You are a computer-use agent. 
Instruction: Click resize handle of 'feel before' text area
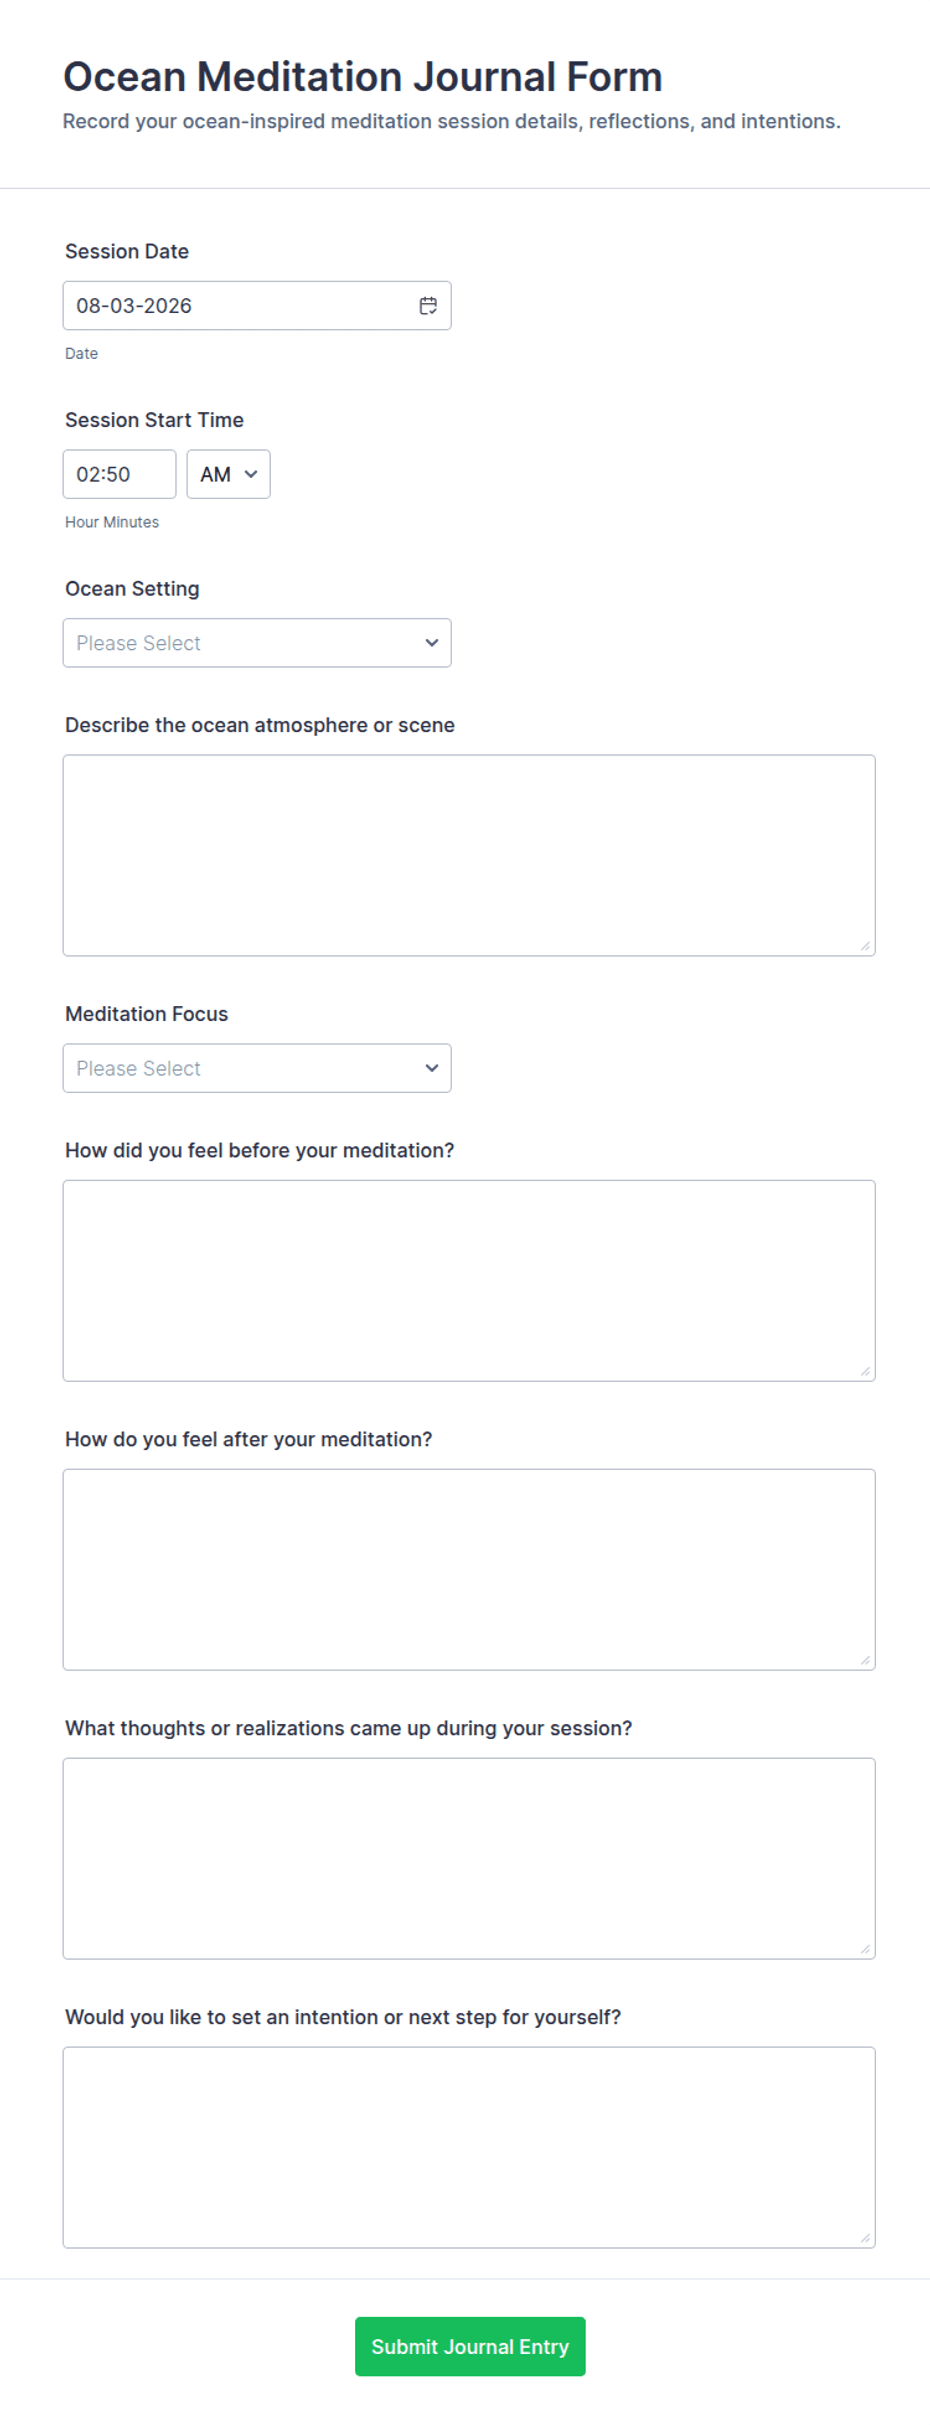click(865, 1371)
